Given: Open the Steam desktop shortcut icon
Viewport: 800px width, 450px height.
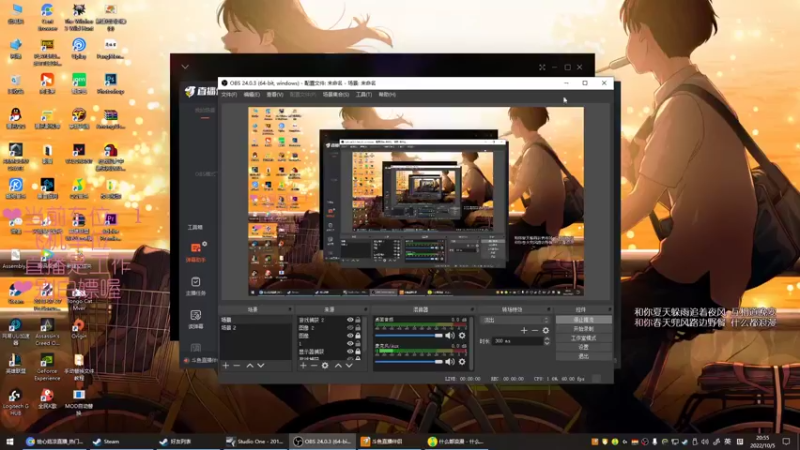Looking at the screenshot, I should (x=15, y=288).
